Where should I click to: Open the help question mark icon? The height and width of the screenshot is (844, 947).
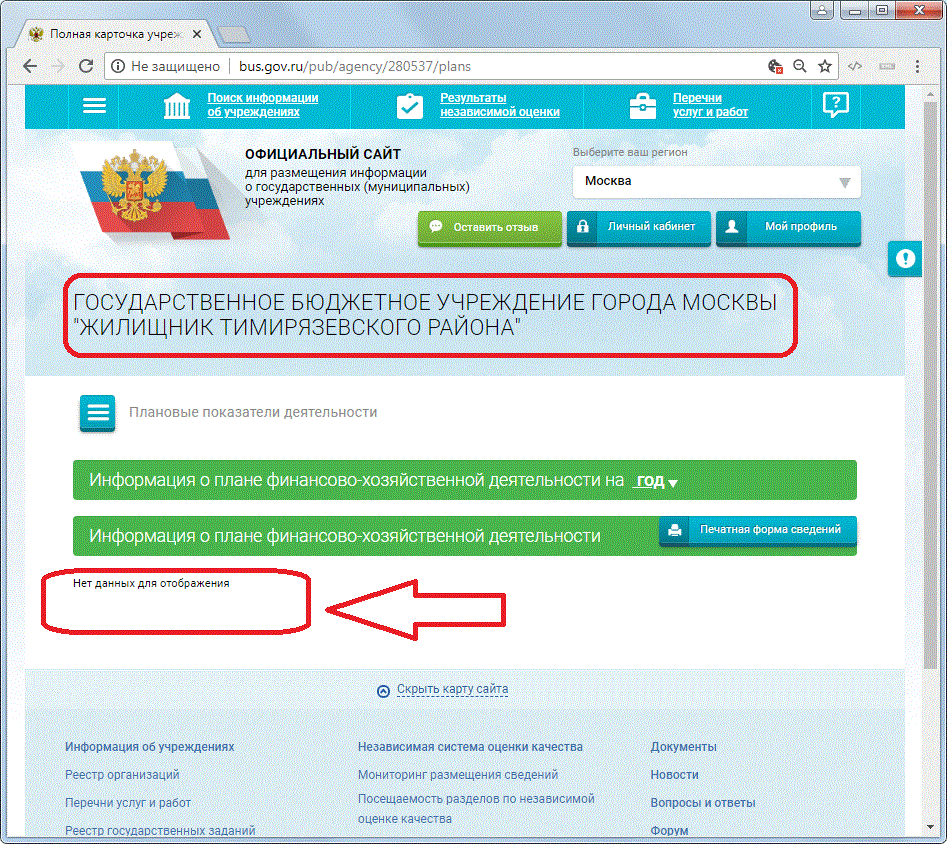(836, 105)
